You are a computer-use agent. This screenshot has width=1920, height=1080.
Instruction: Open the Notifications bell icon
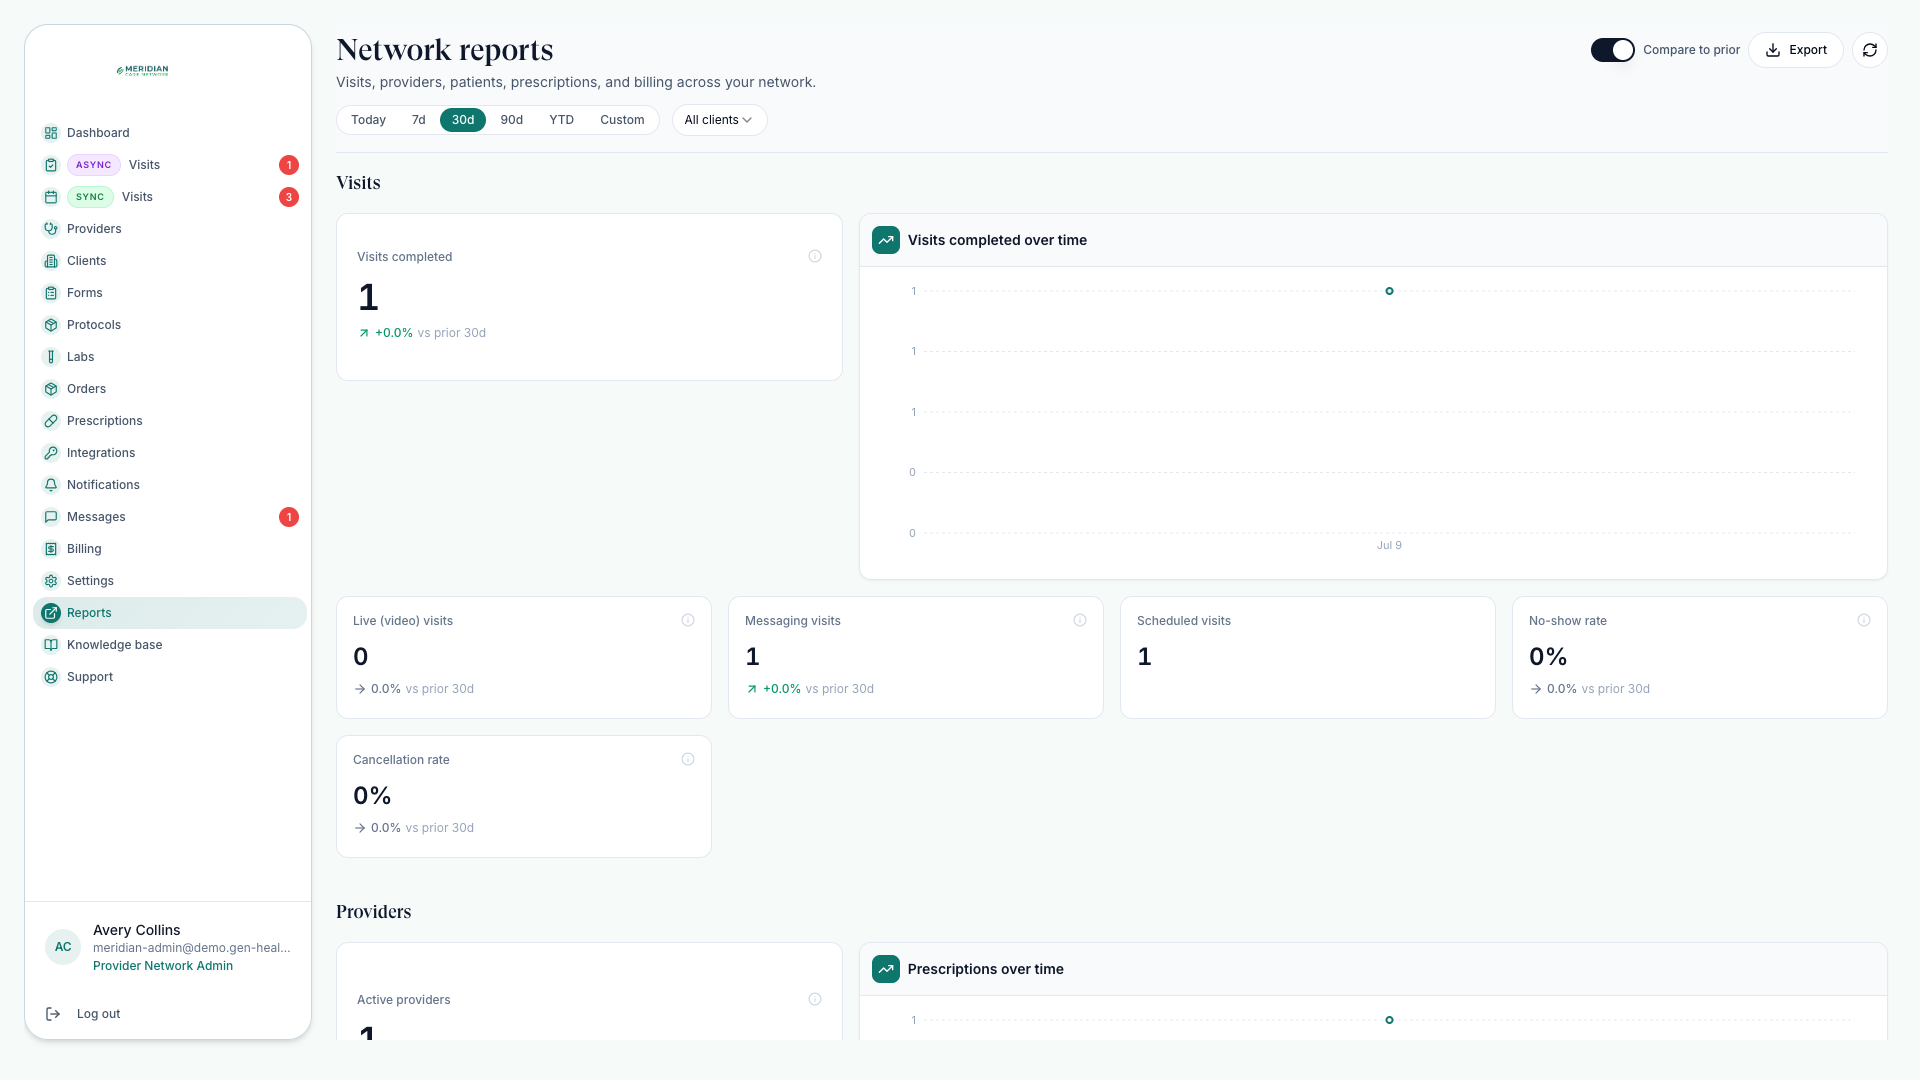(x=51, y=485)
